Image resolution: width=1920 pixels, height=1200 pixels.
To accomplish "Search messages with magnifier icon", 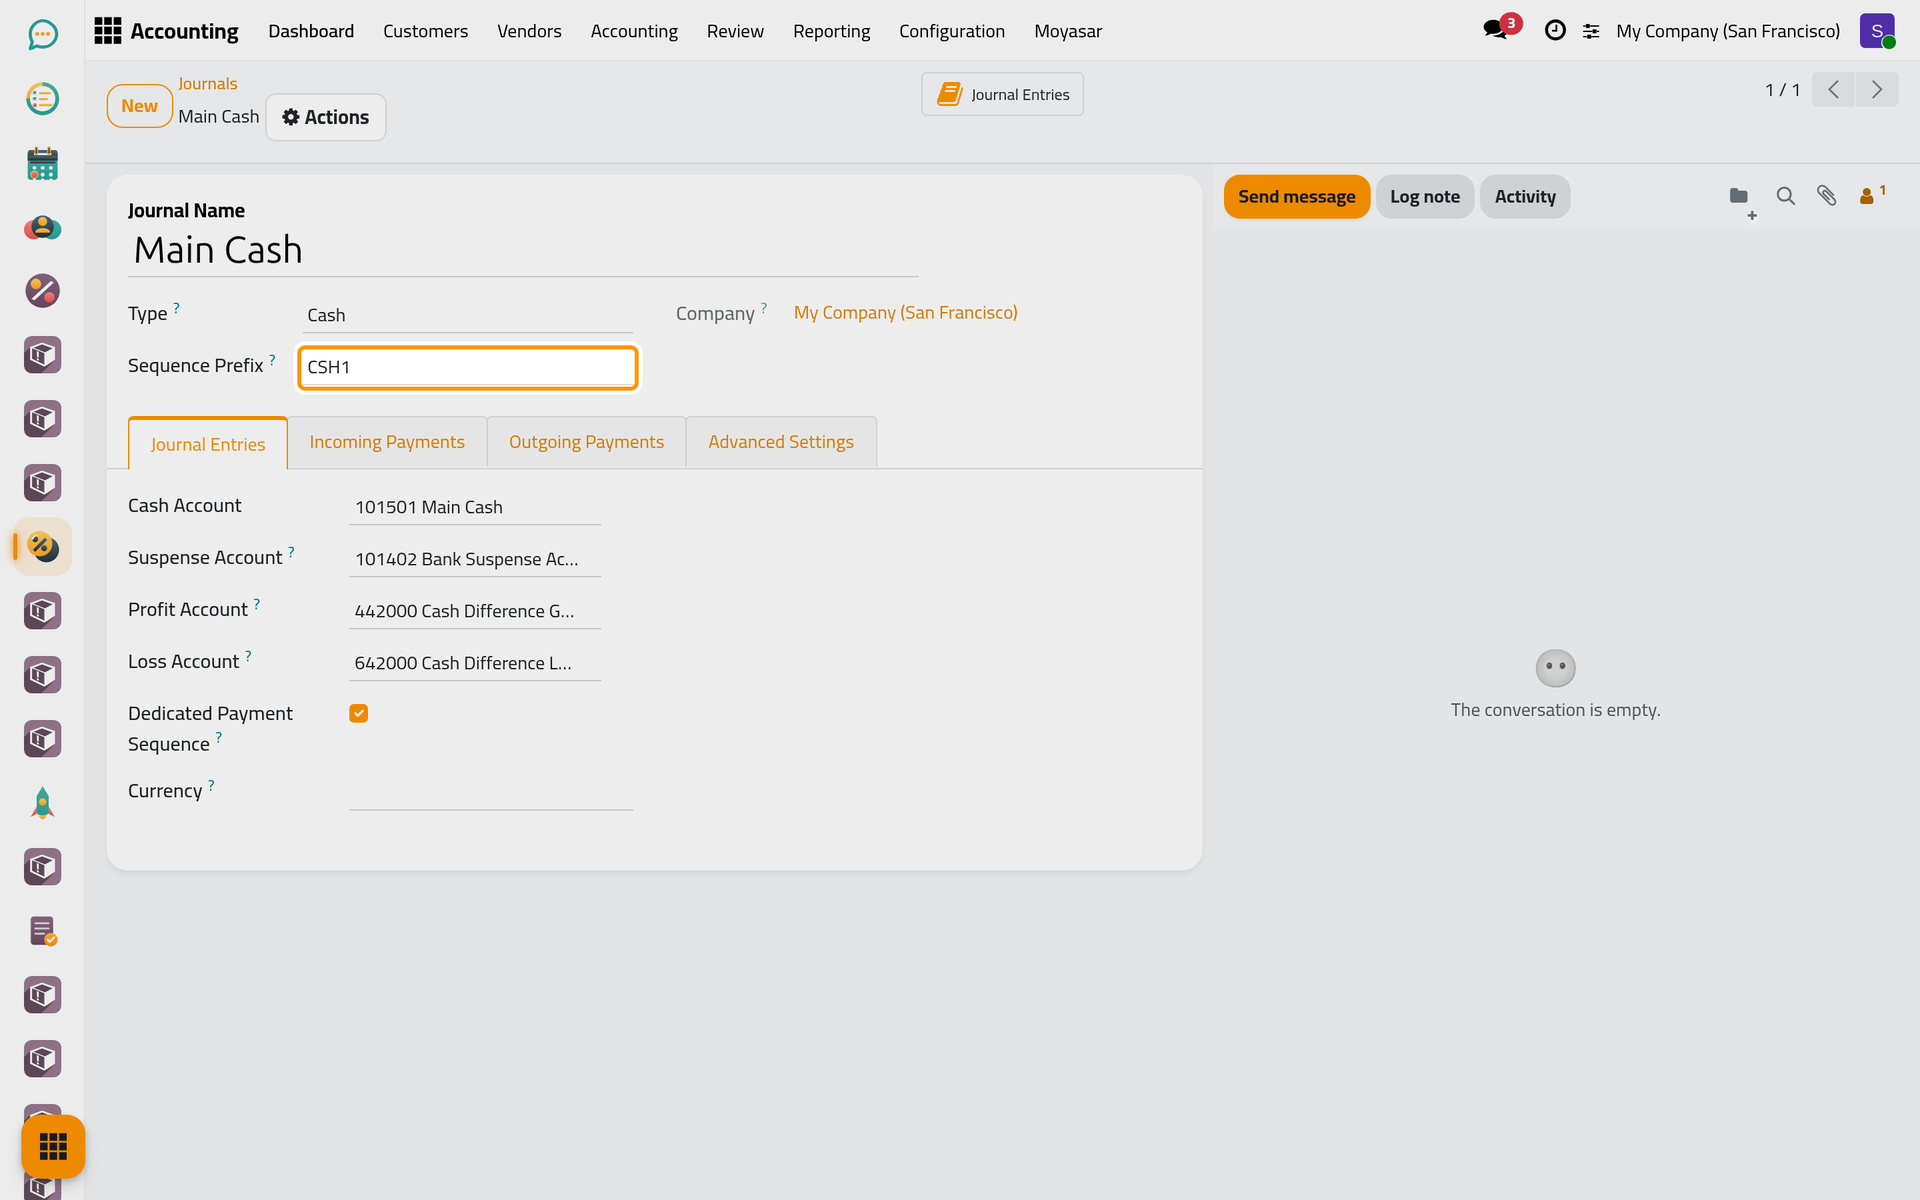I will pos(1785,196).
